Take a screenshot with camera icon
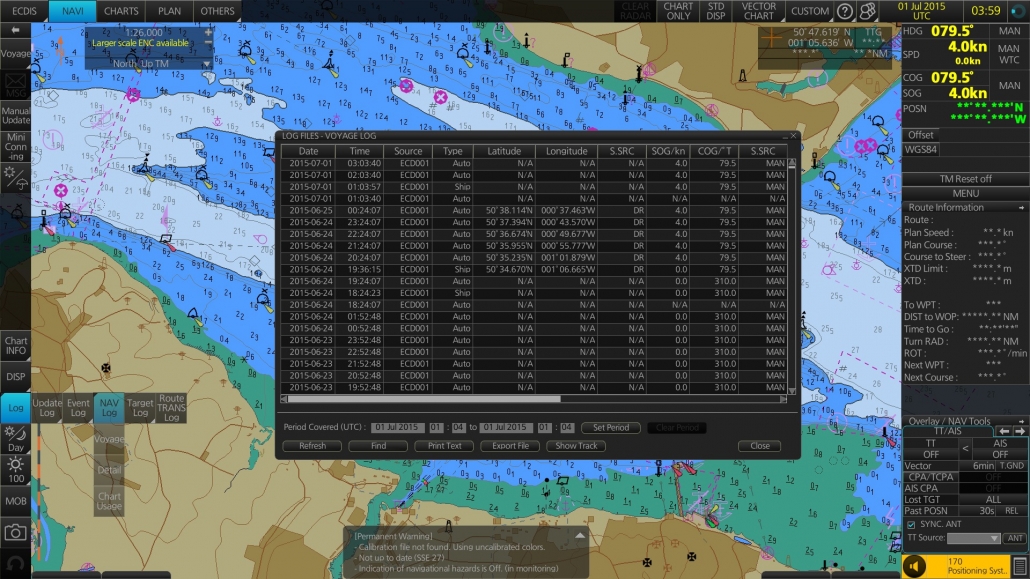The image size is (1030, 579). 15,532
